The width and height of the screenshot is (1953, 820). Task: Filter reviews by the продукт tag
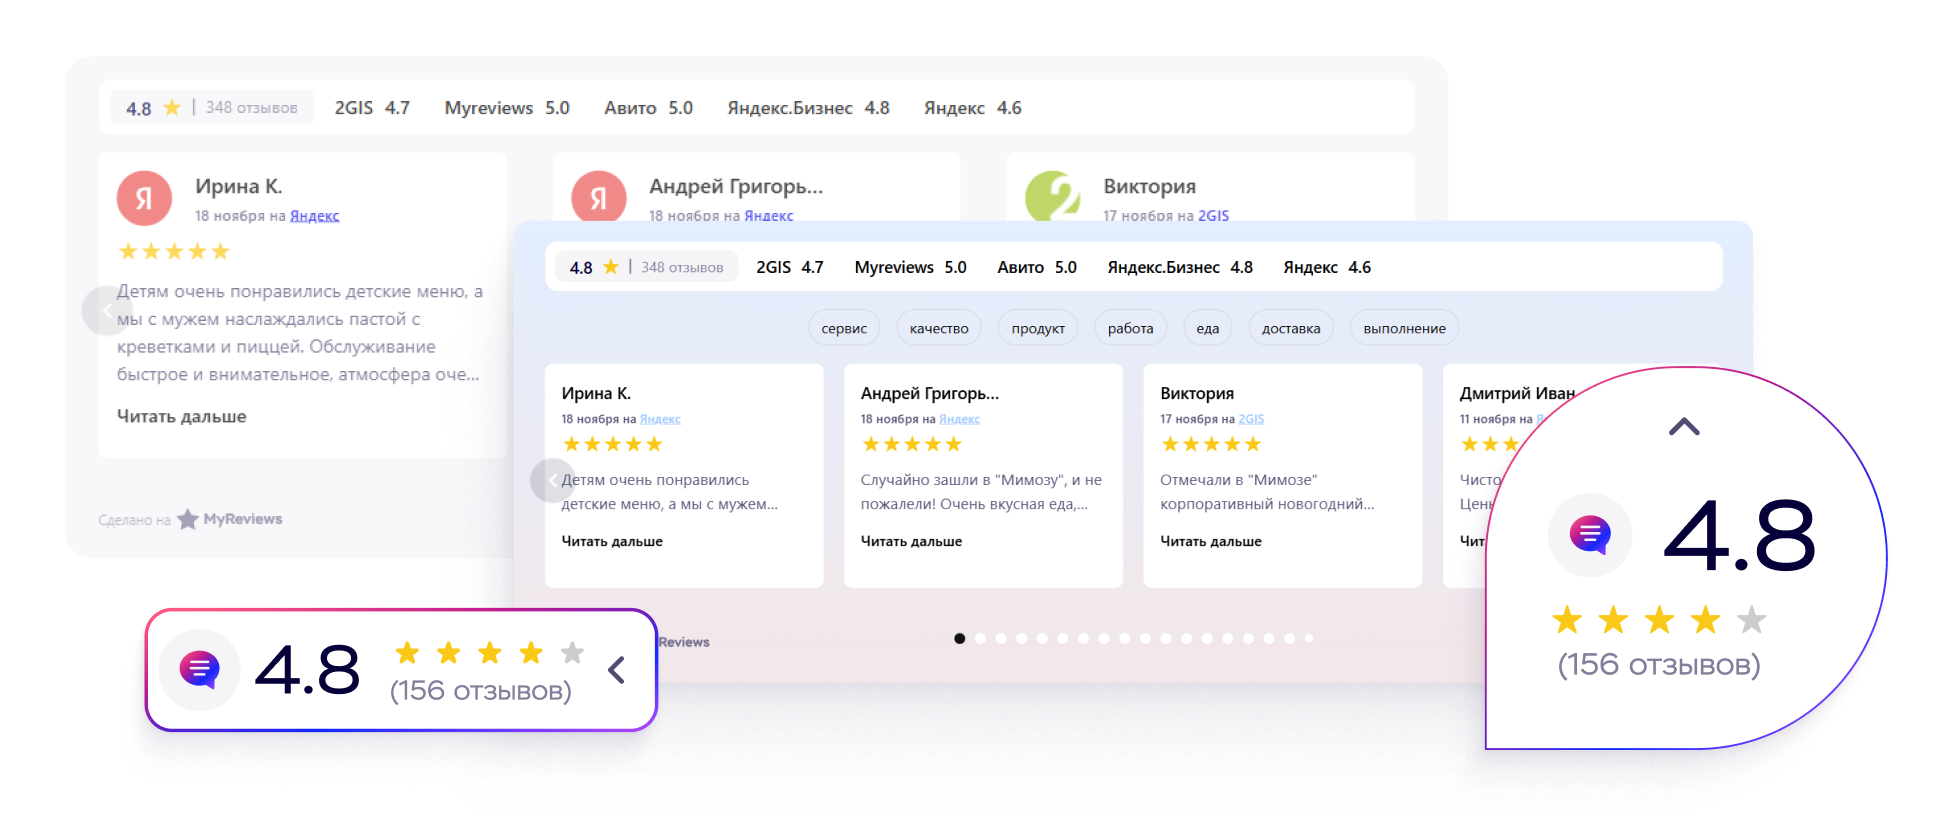click(x=1038, y=328)
